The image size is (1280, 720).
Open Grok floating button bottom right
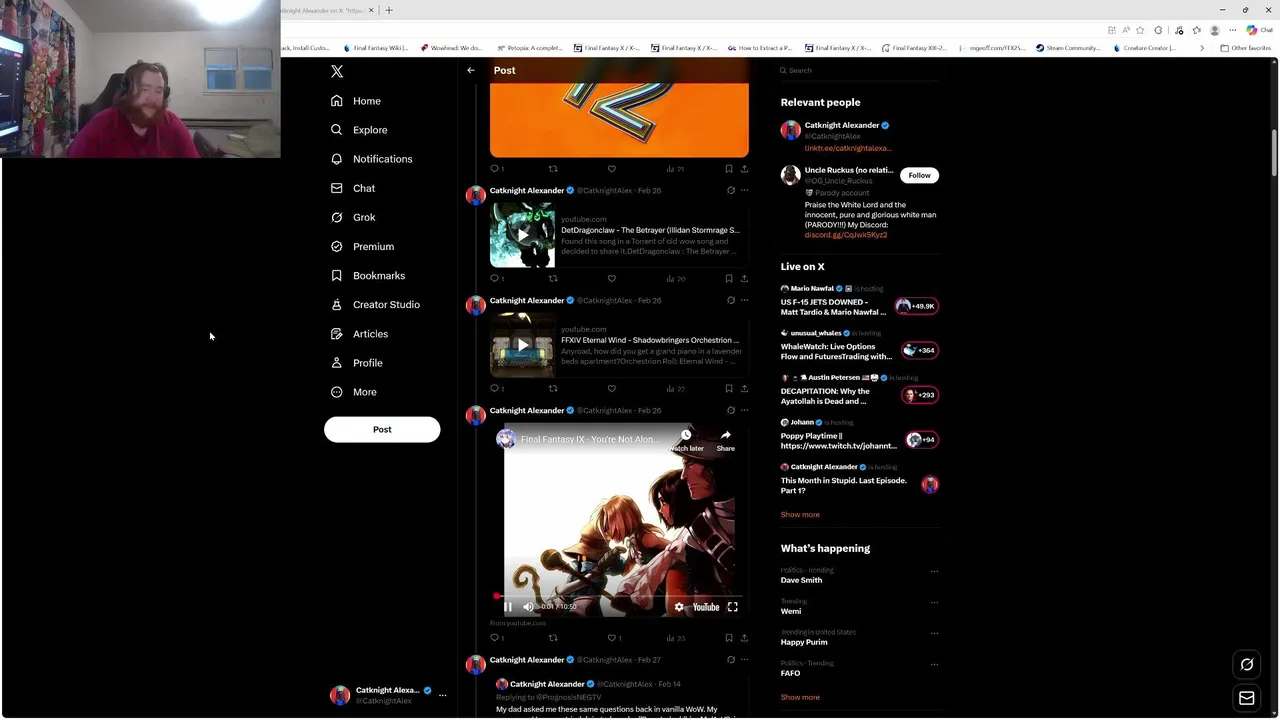click(1247, 664)
